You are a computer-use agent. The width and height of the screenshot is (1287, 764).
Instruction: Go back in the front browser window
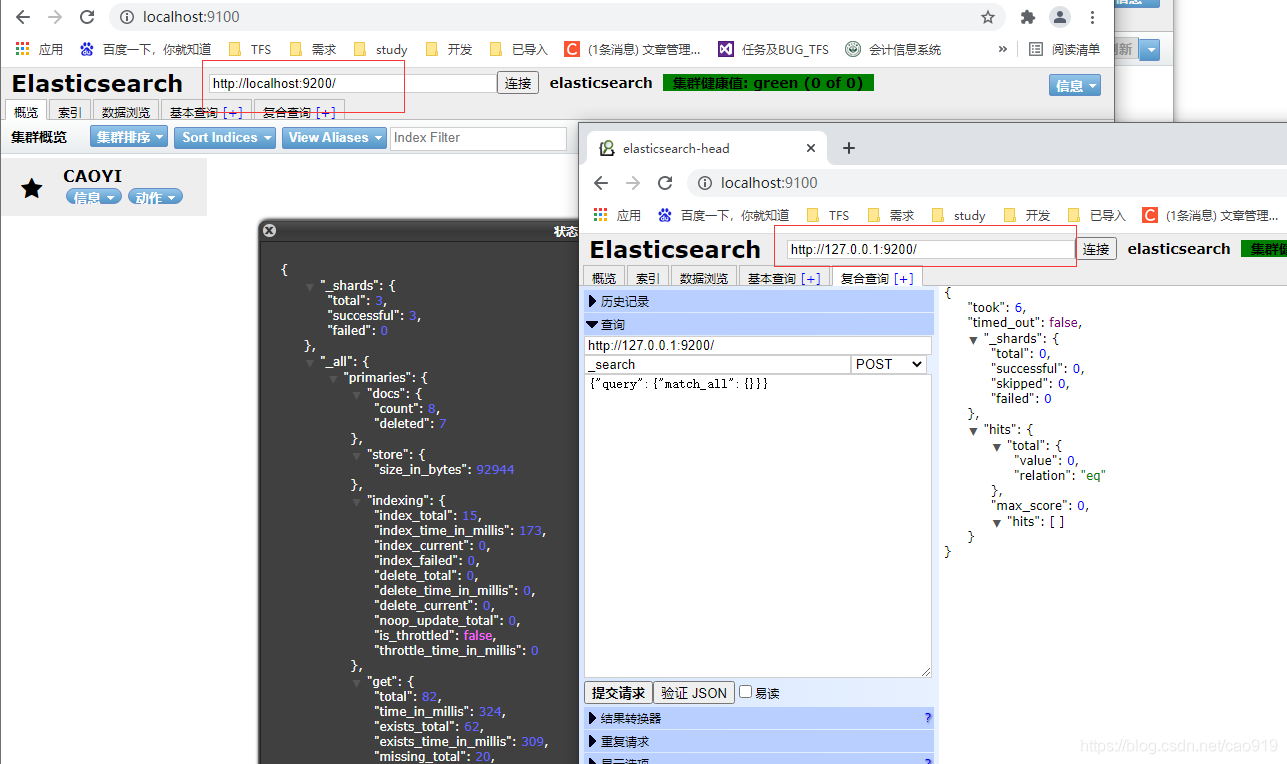pos(601,183)
